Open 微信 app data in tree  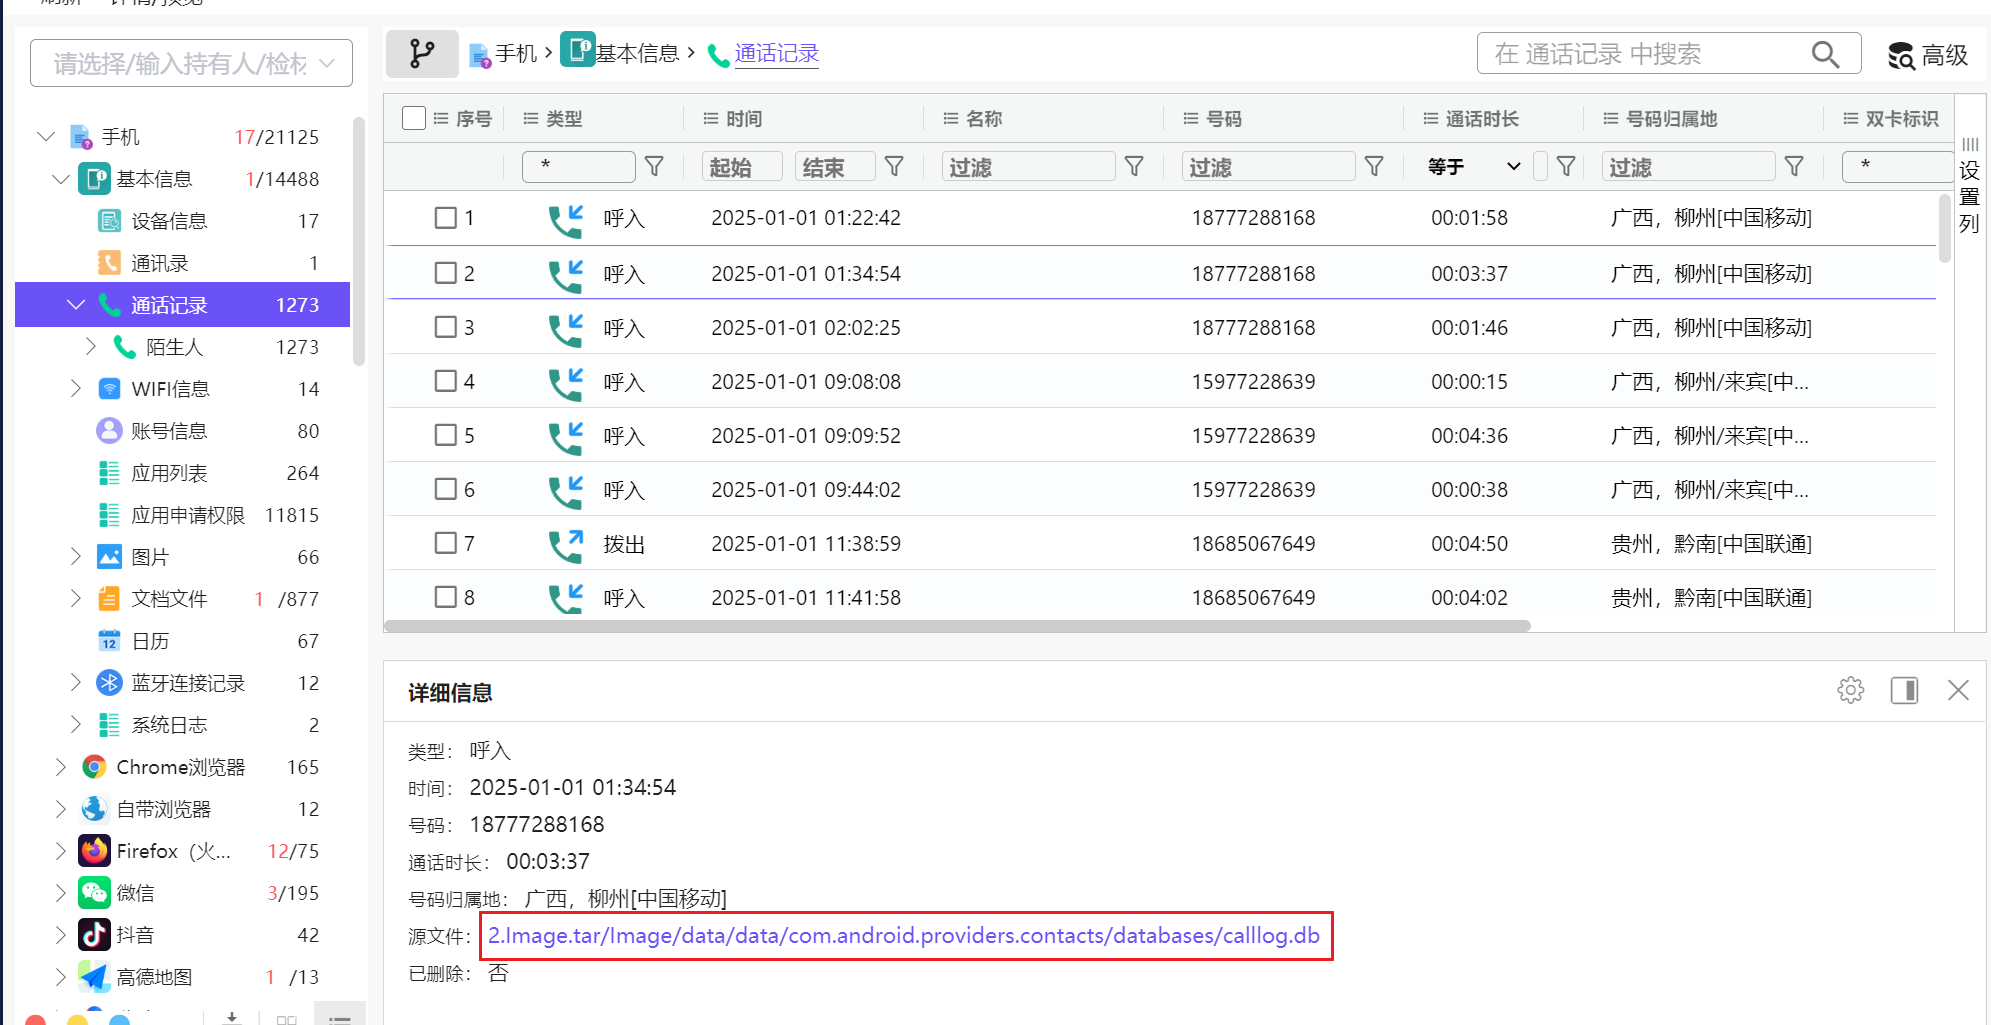point(135,893)
